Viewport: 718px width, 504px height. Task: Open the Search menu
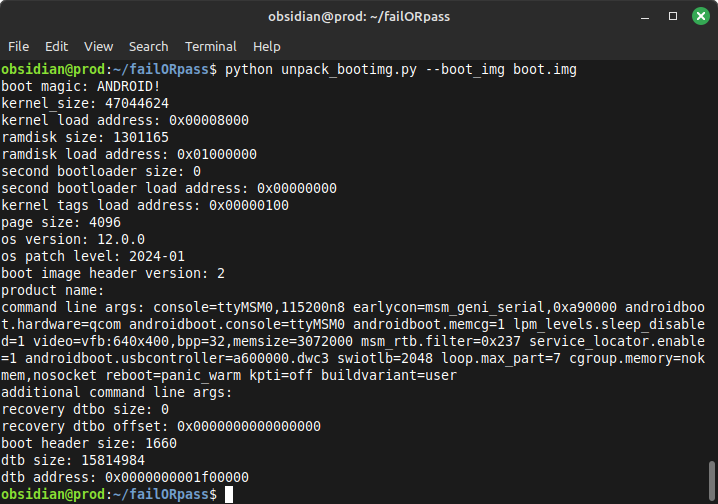pyautogui.click(x=148, y=46)
